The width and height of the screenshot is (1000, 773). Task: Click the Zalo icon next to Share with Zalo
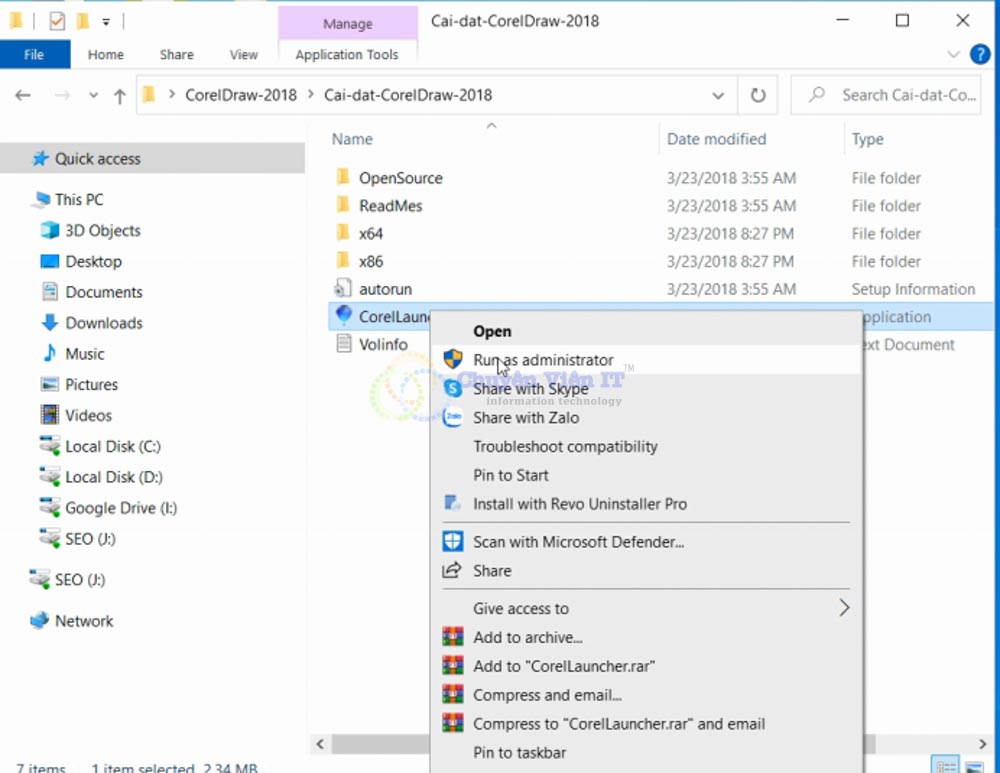(x=454, y=418)
